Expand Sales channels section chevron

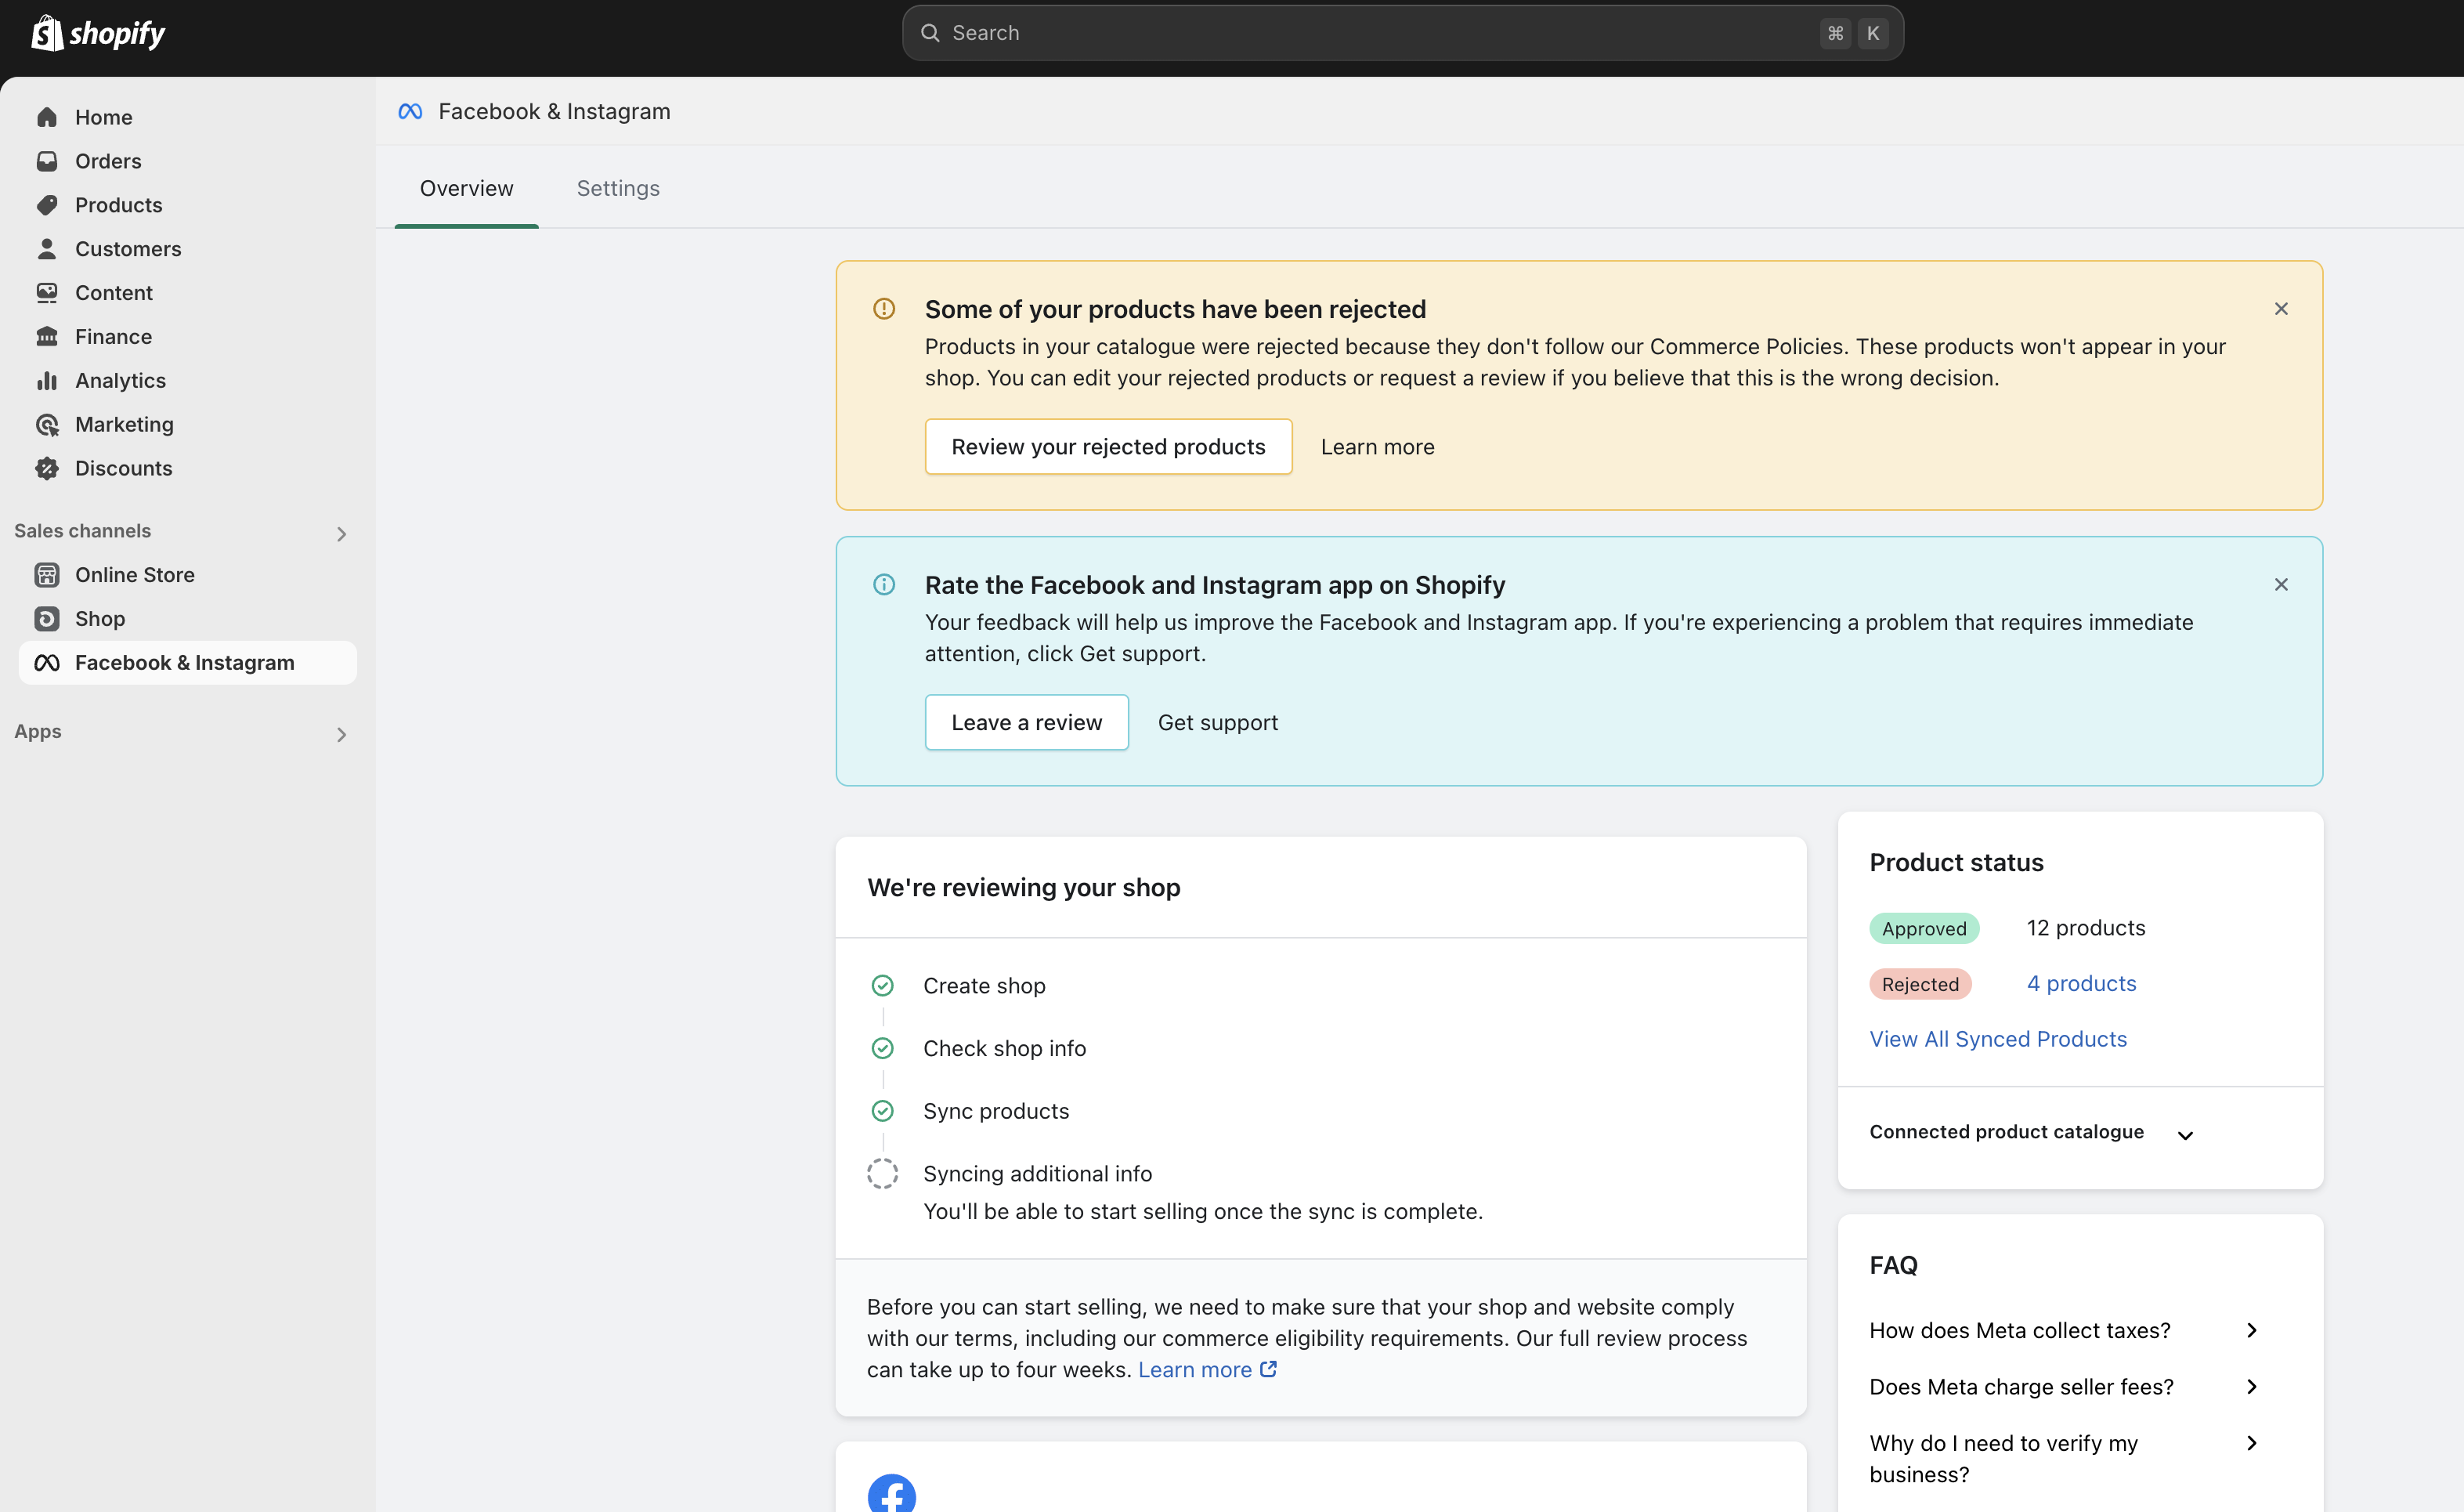[x=342, y=534]
